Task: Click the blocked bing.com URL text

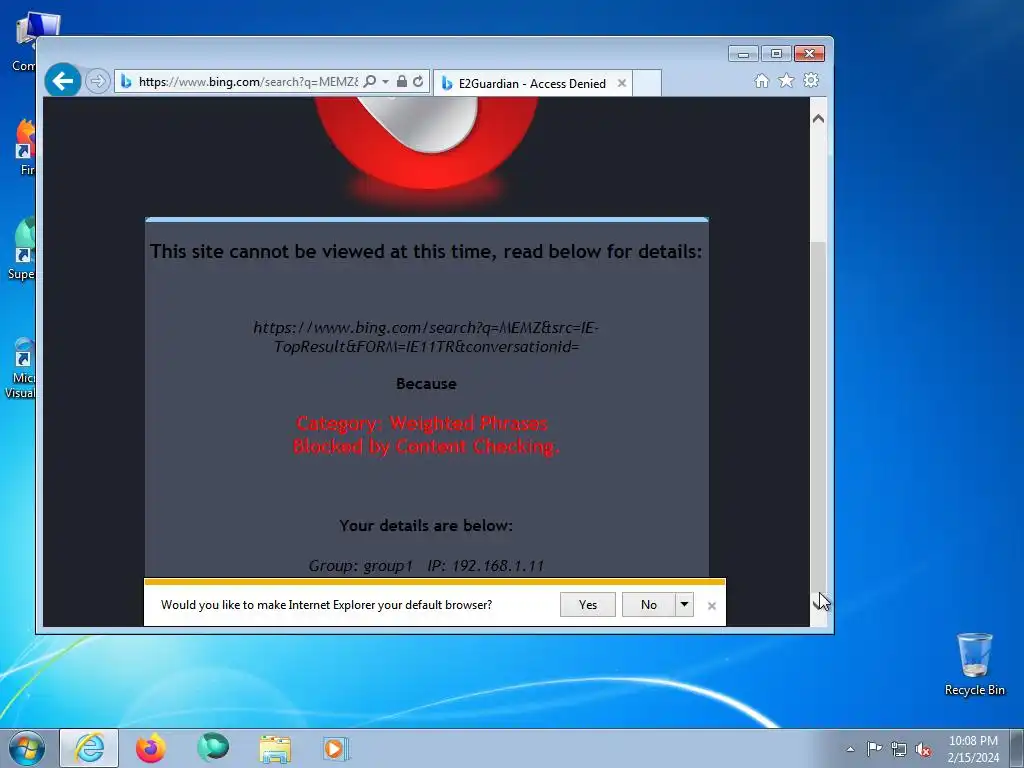Action: [426, 337]
